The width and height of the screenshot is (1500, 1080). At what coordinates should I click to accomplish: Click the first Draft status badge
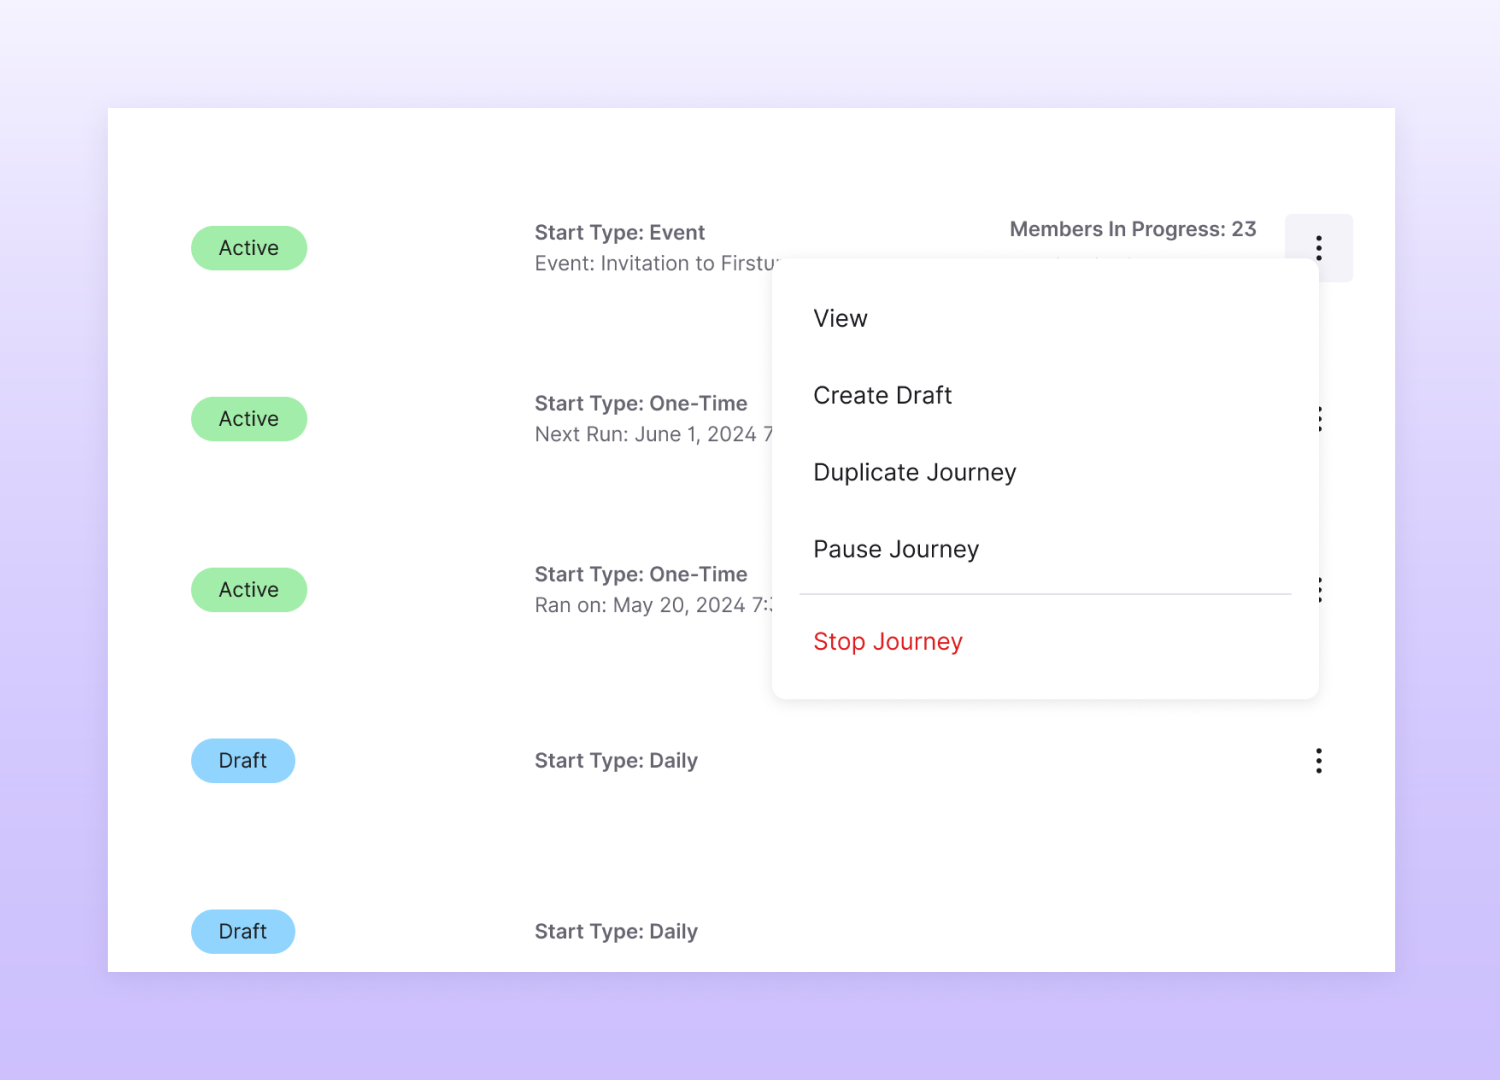click(x=243, y=761)
